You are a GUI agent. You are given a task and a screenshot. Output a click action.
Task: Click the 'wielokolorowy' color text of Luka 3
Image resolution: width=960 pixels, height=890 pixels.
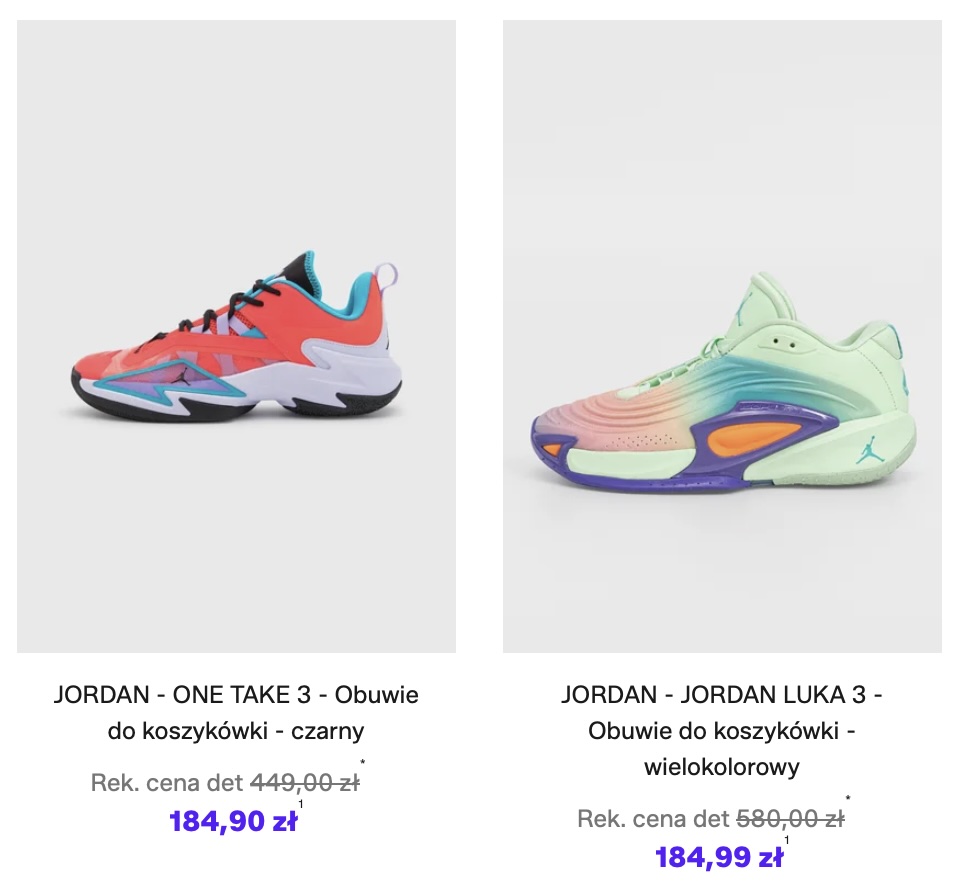[722, 766]
